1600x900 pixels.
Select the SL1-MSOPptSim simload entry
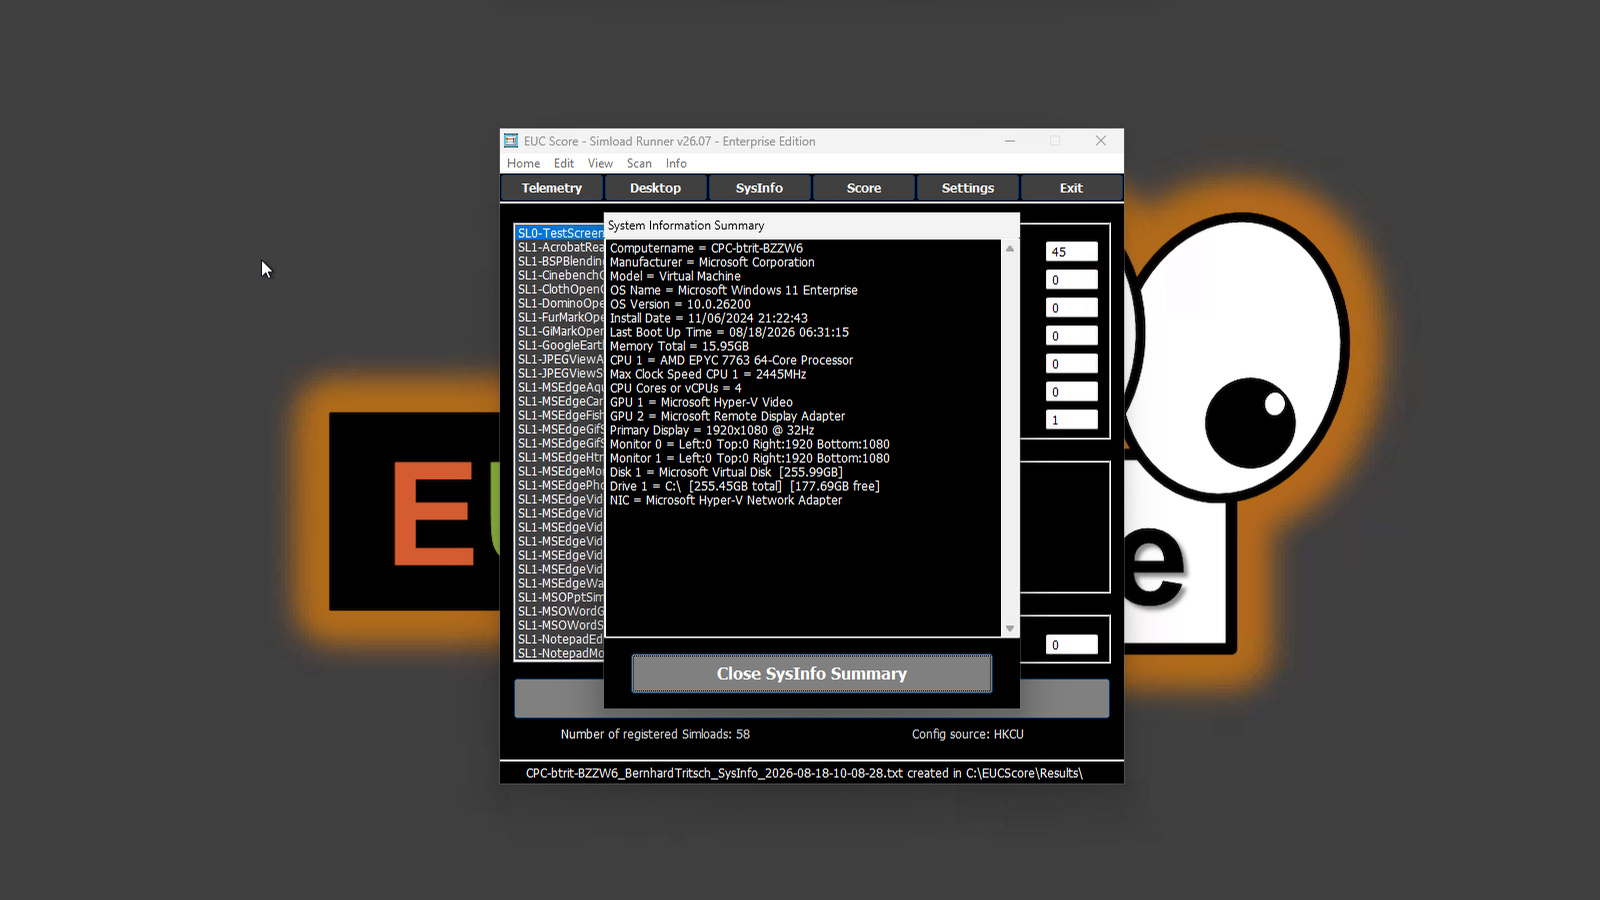[560, 597]
